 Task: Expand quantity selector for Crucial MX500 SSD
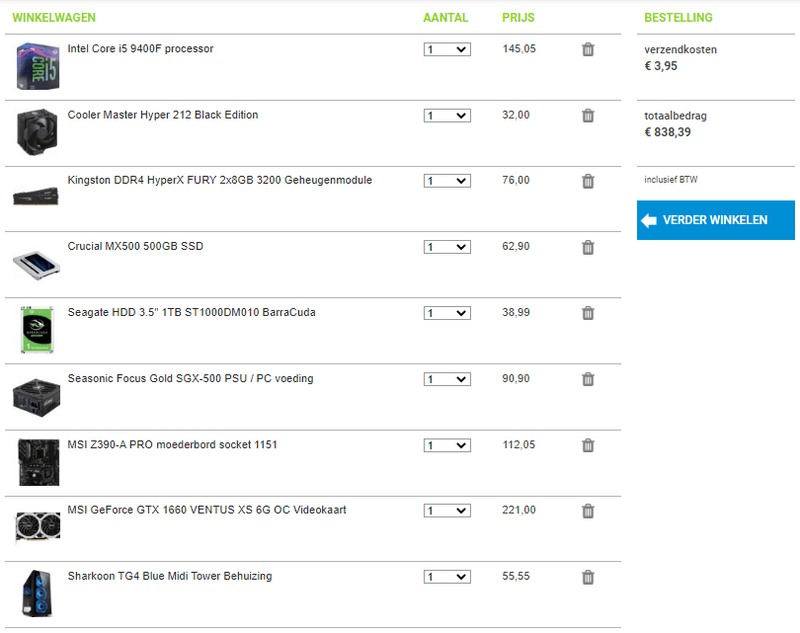[x=447, y=247]
